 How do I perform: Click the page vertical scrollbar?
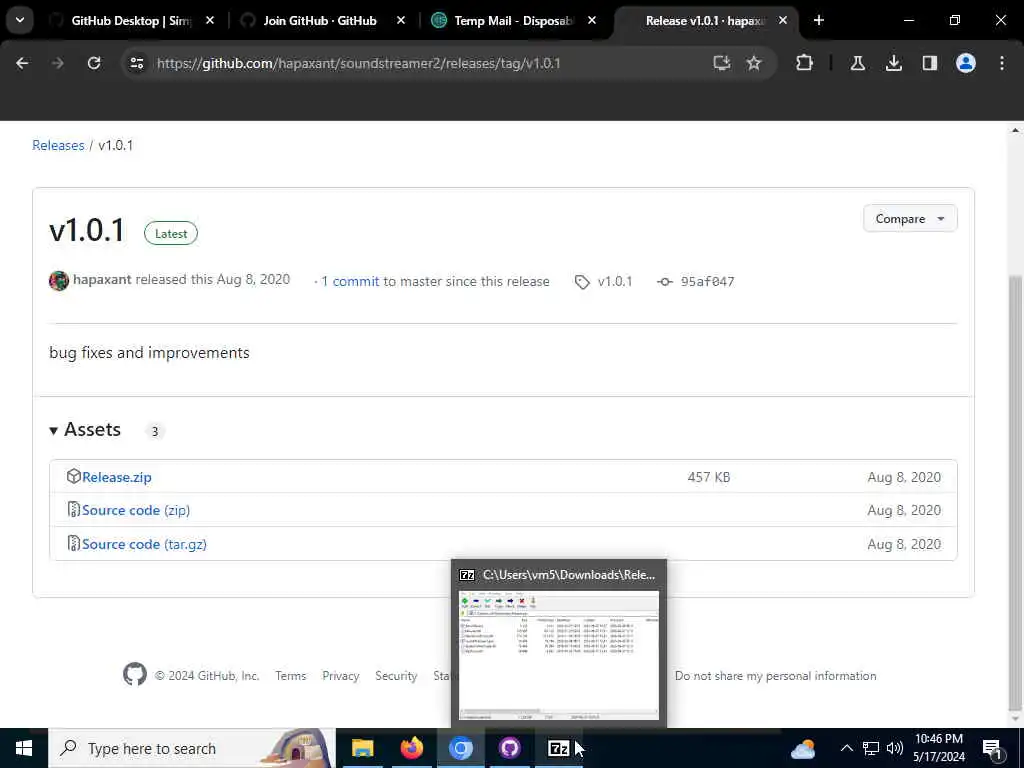pyautogui.click(x=1014, y=493)
